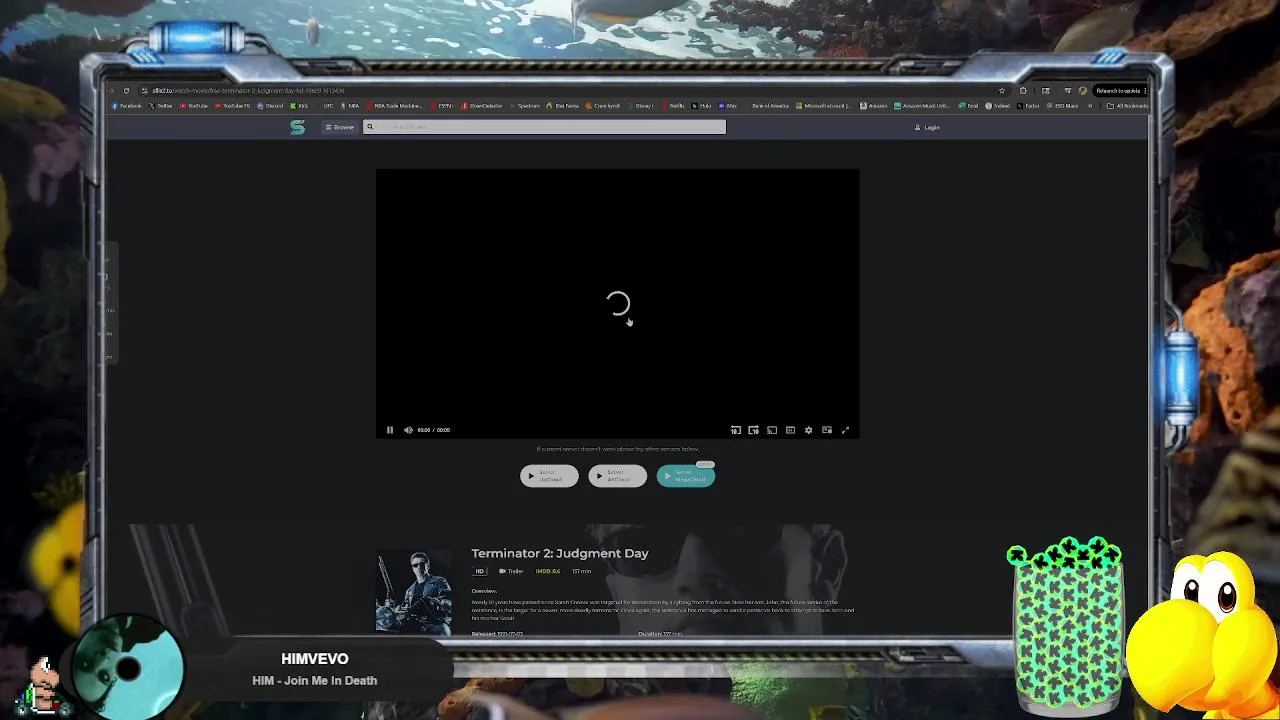Pause the video player
This screenshot has height=720, width=1280.
coord(390,430)
